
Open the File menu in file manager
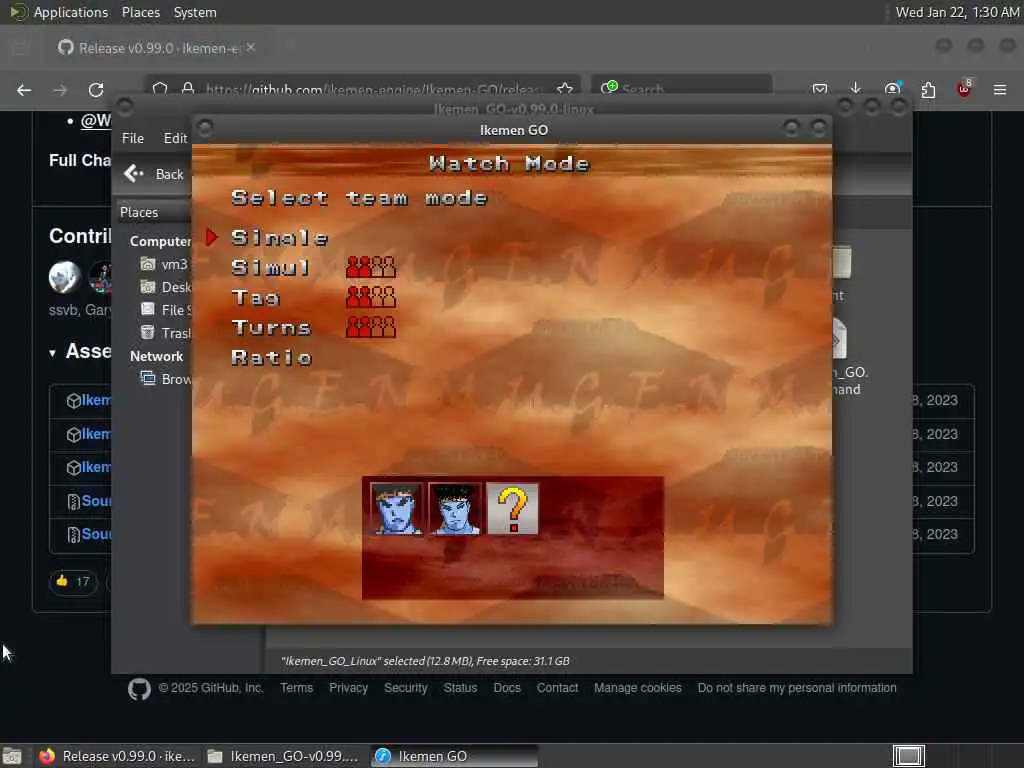133,138
